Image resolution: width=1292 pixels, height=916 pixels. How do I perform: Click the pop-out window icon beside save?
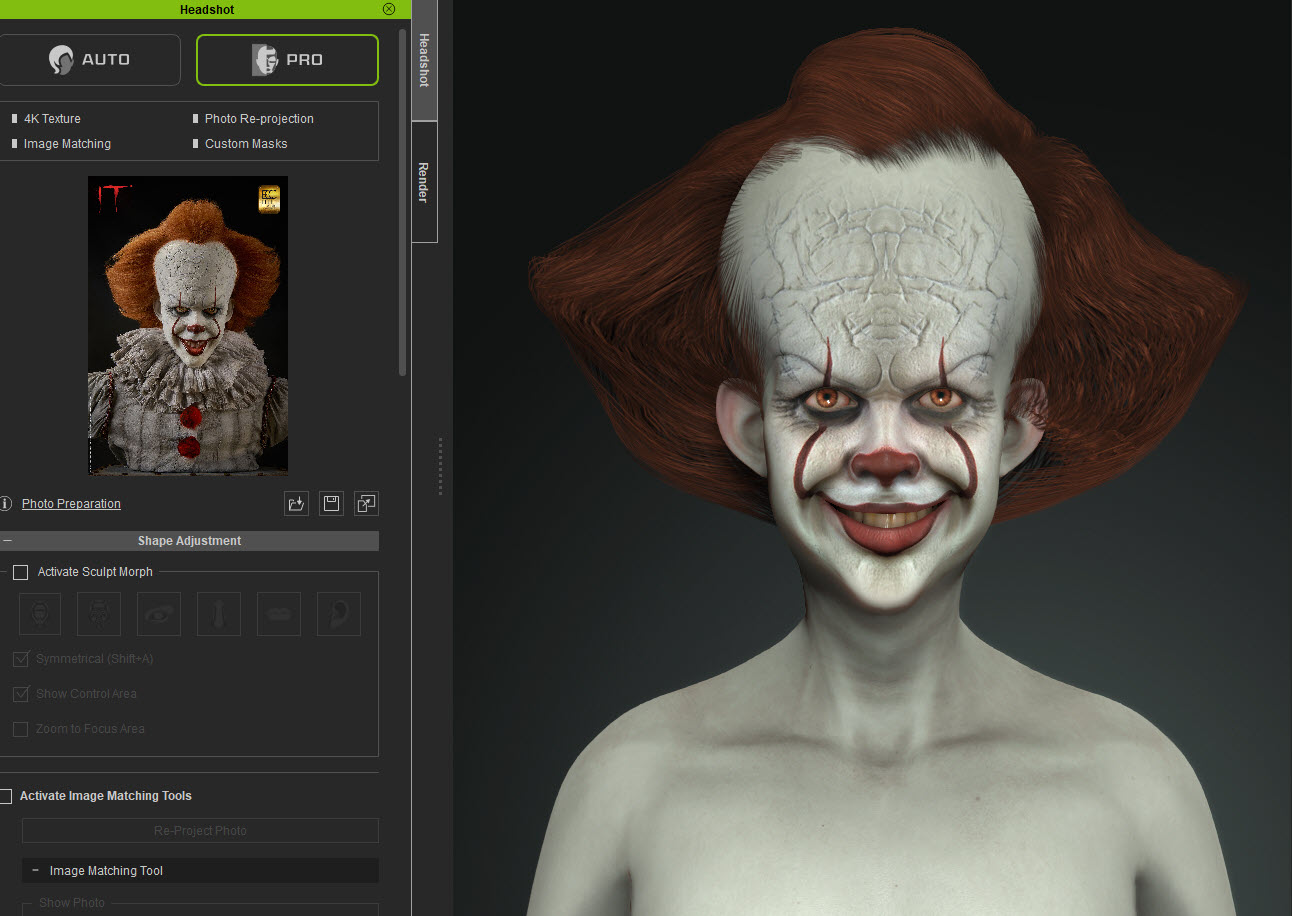pyautogui.click(x=366, y=504)
